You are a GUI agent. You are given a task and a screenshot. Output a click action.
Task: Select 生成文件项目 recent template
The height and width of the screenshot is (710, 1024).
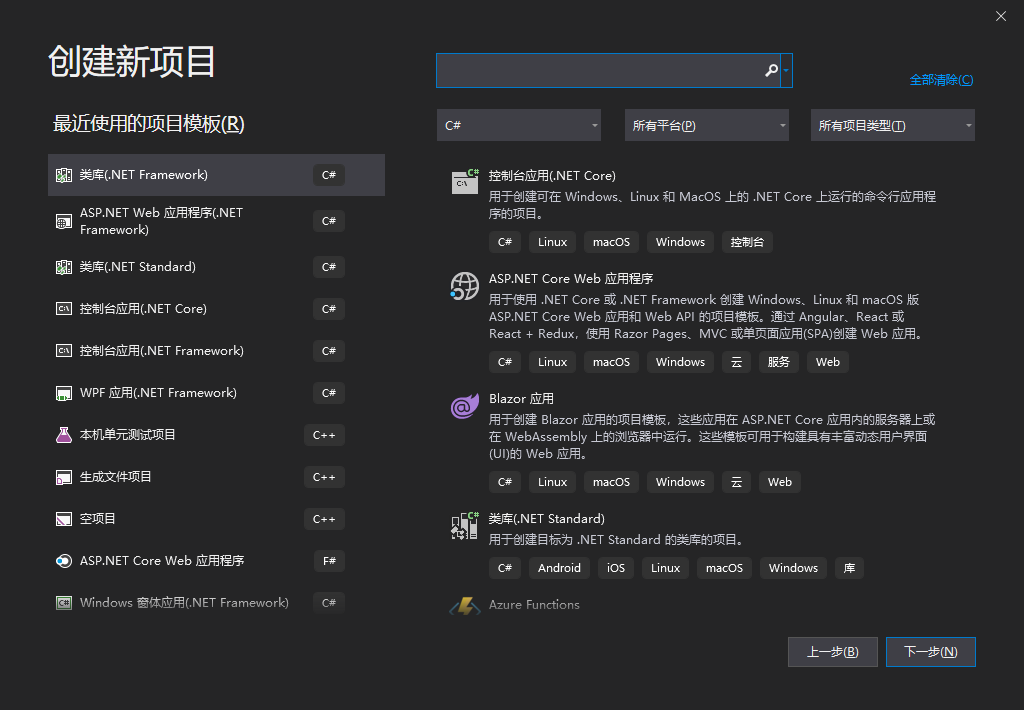(x=116, y=477)
